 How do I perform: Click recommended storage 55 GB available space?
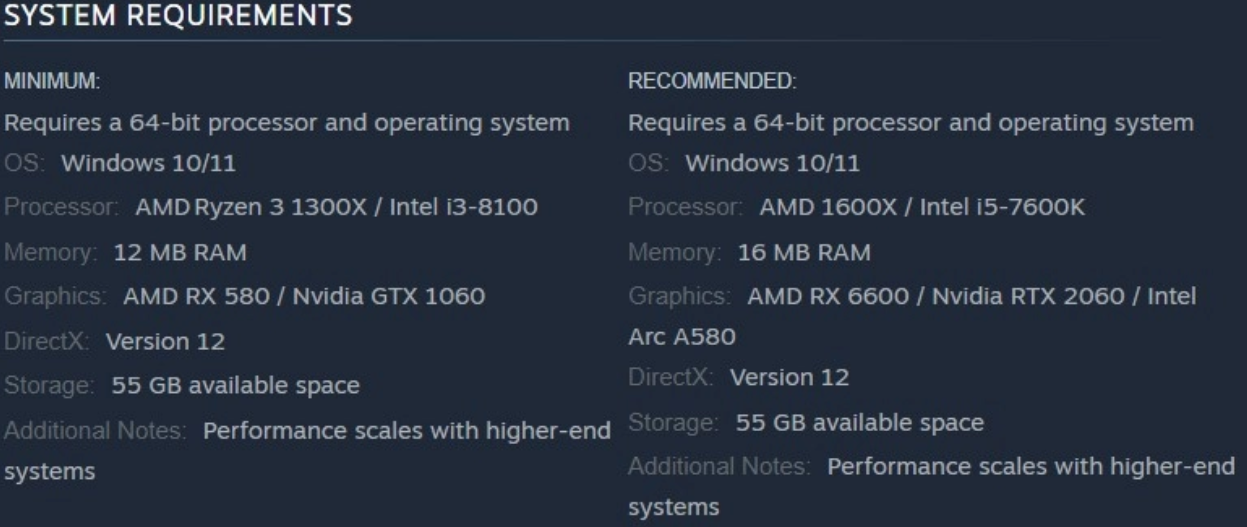click(x=859, y=423)
